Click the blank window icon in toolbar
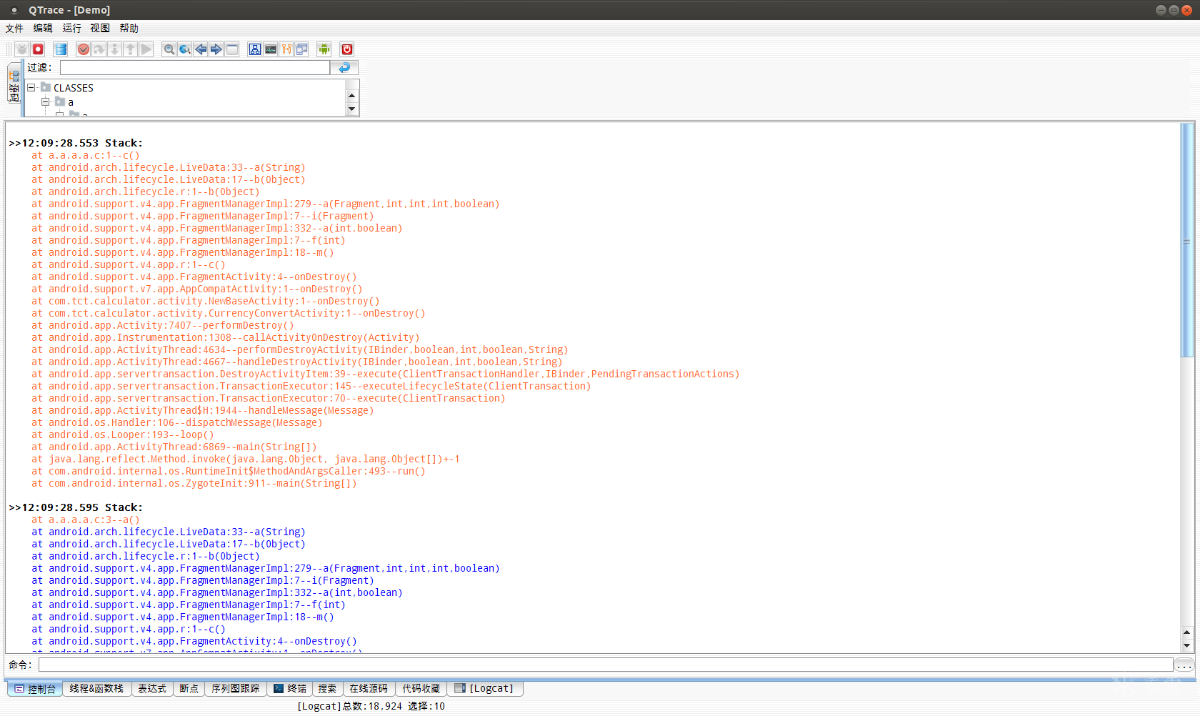 click(x=232, y=49)
